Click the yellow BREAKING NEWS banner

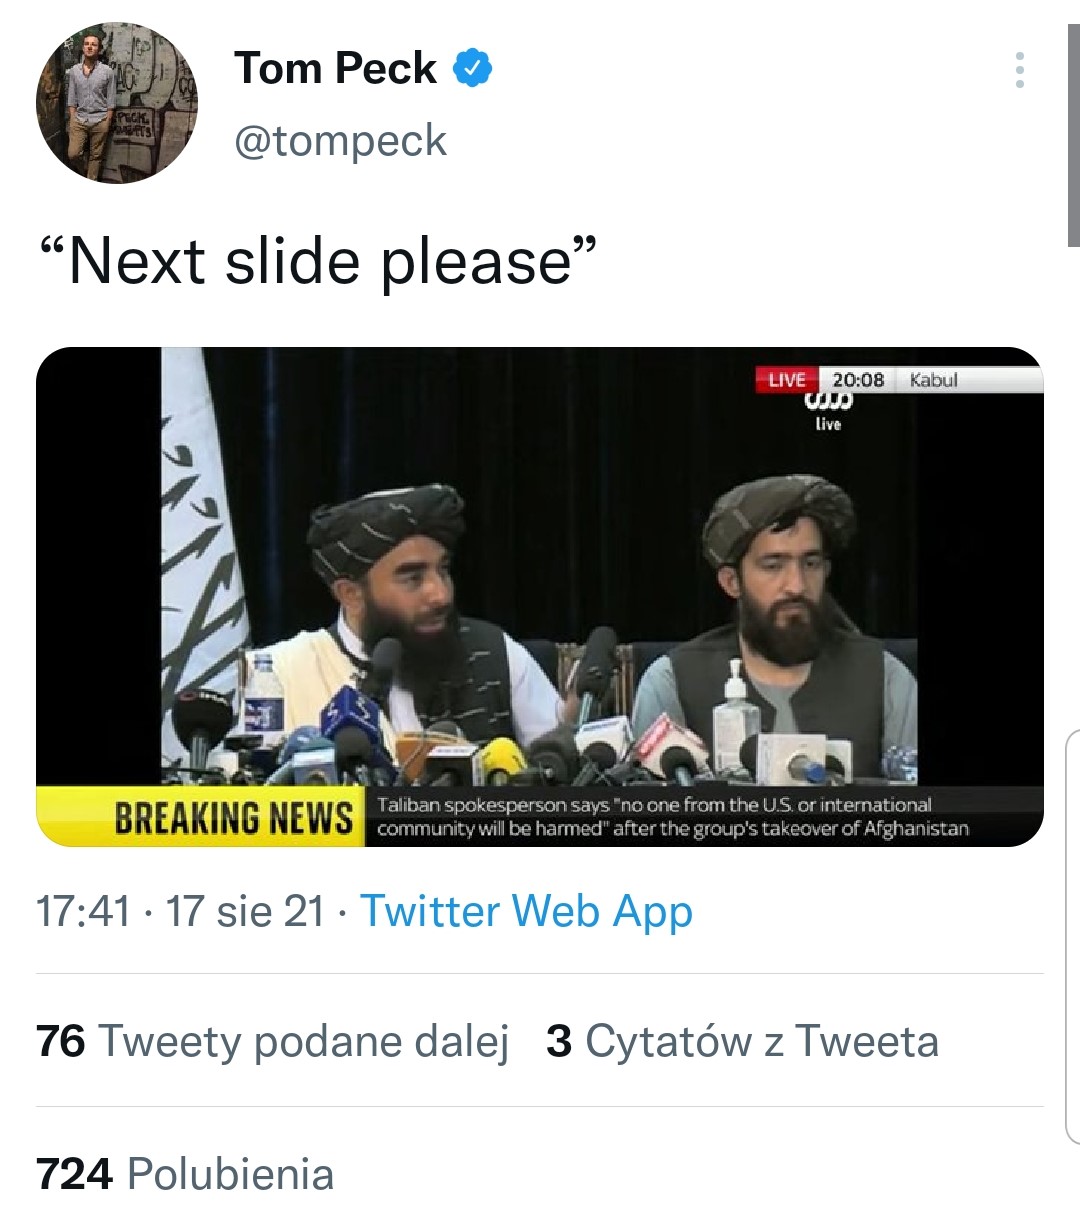(x=232, y=818)
